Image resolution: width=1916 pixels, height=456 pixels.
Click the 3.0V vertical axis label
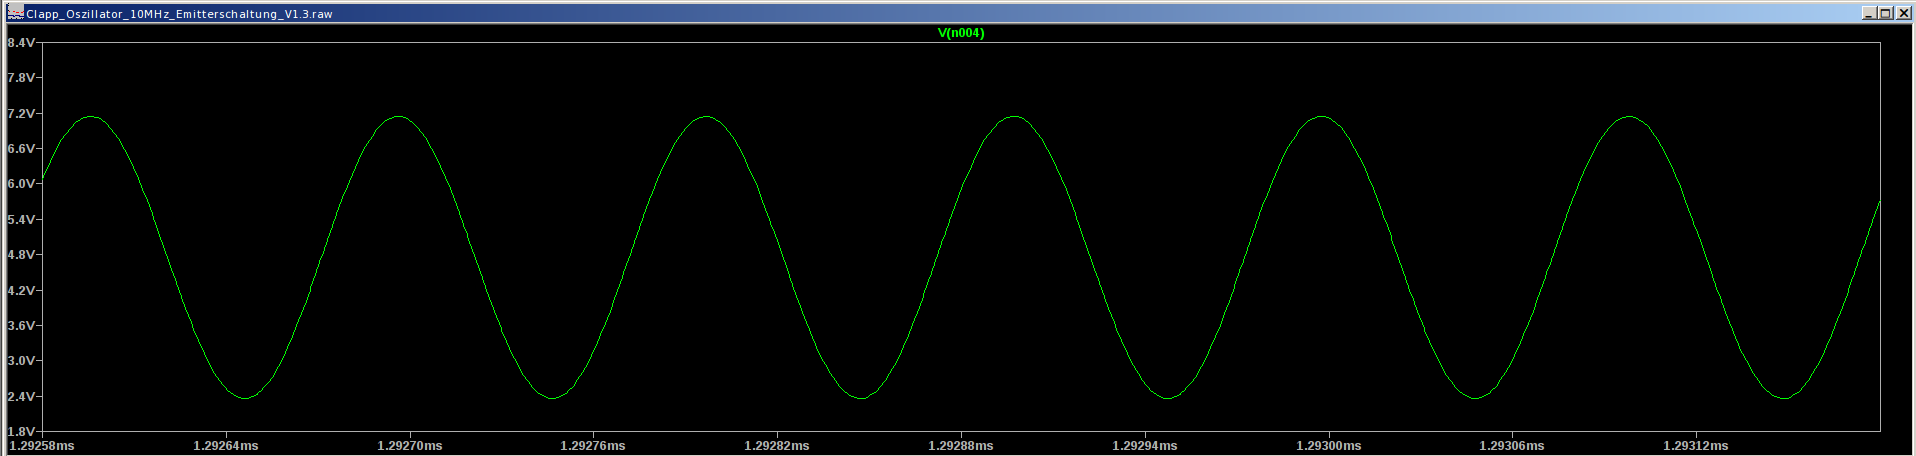[21, 360]
